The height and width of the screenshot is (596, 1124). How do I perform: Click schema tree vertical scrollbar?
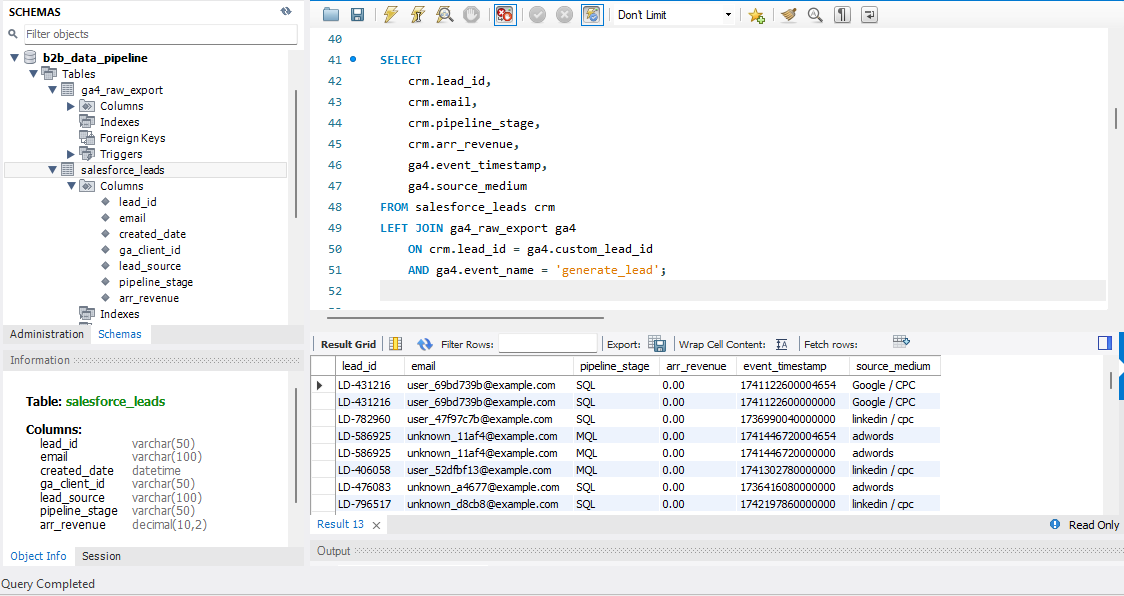295,153
